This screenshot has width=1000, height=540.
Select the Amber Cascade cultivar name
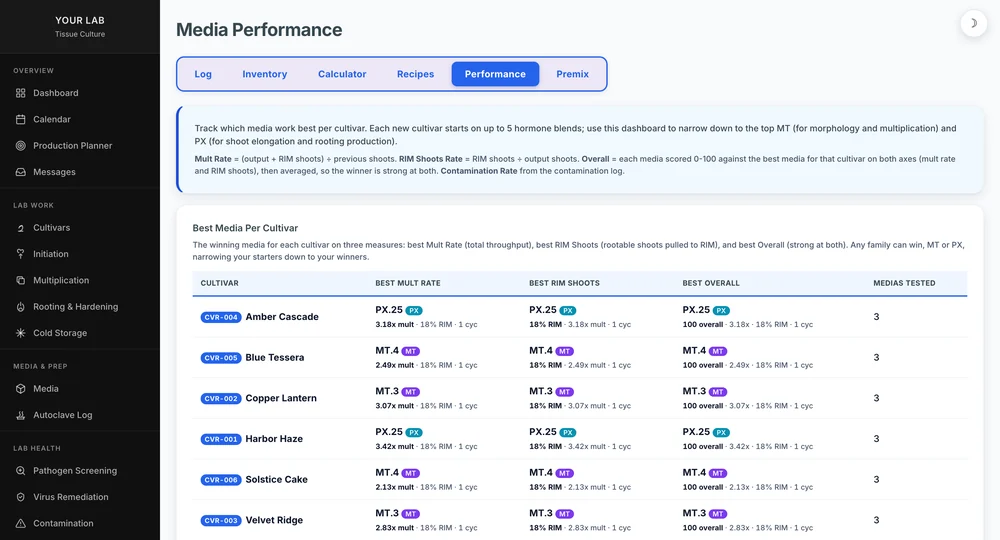tap(282, 317)
